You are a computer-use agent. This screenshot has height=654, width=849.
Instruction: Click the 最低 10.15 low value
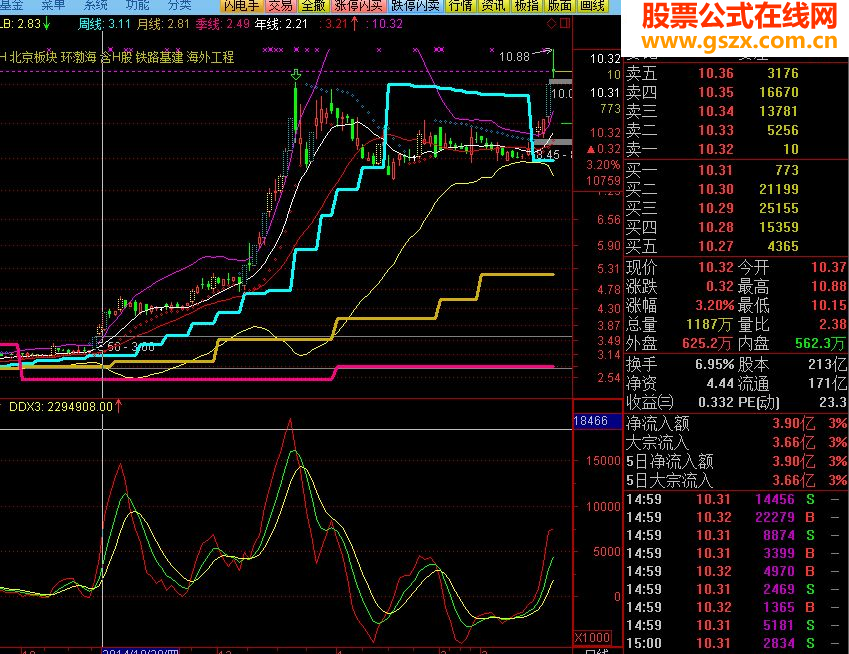point(828,305)
